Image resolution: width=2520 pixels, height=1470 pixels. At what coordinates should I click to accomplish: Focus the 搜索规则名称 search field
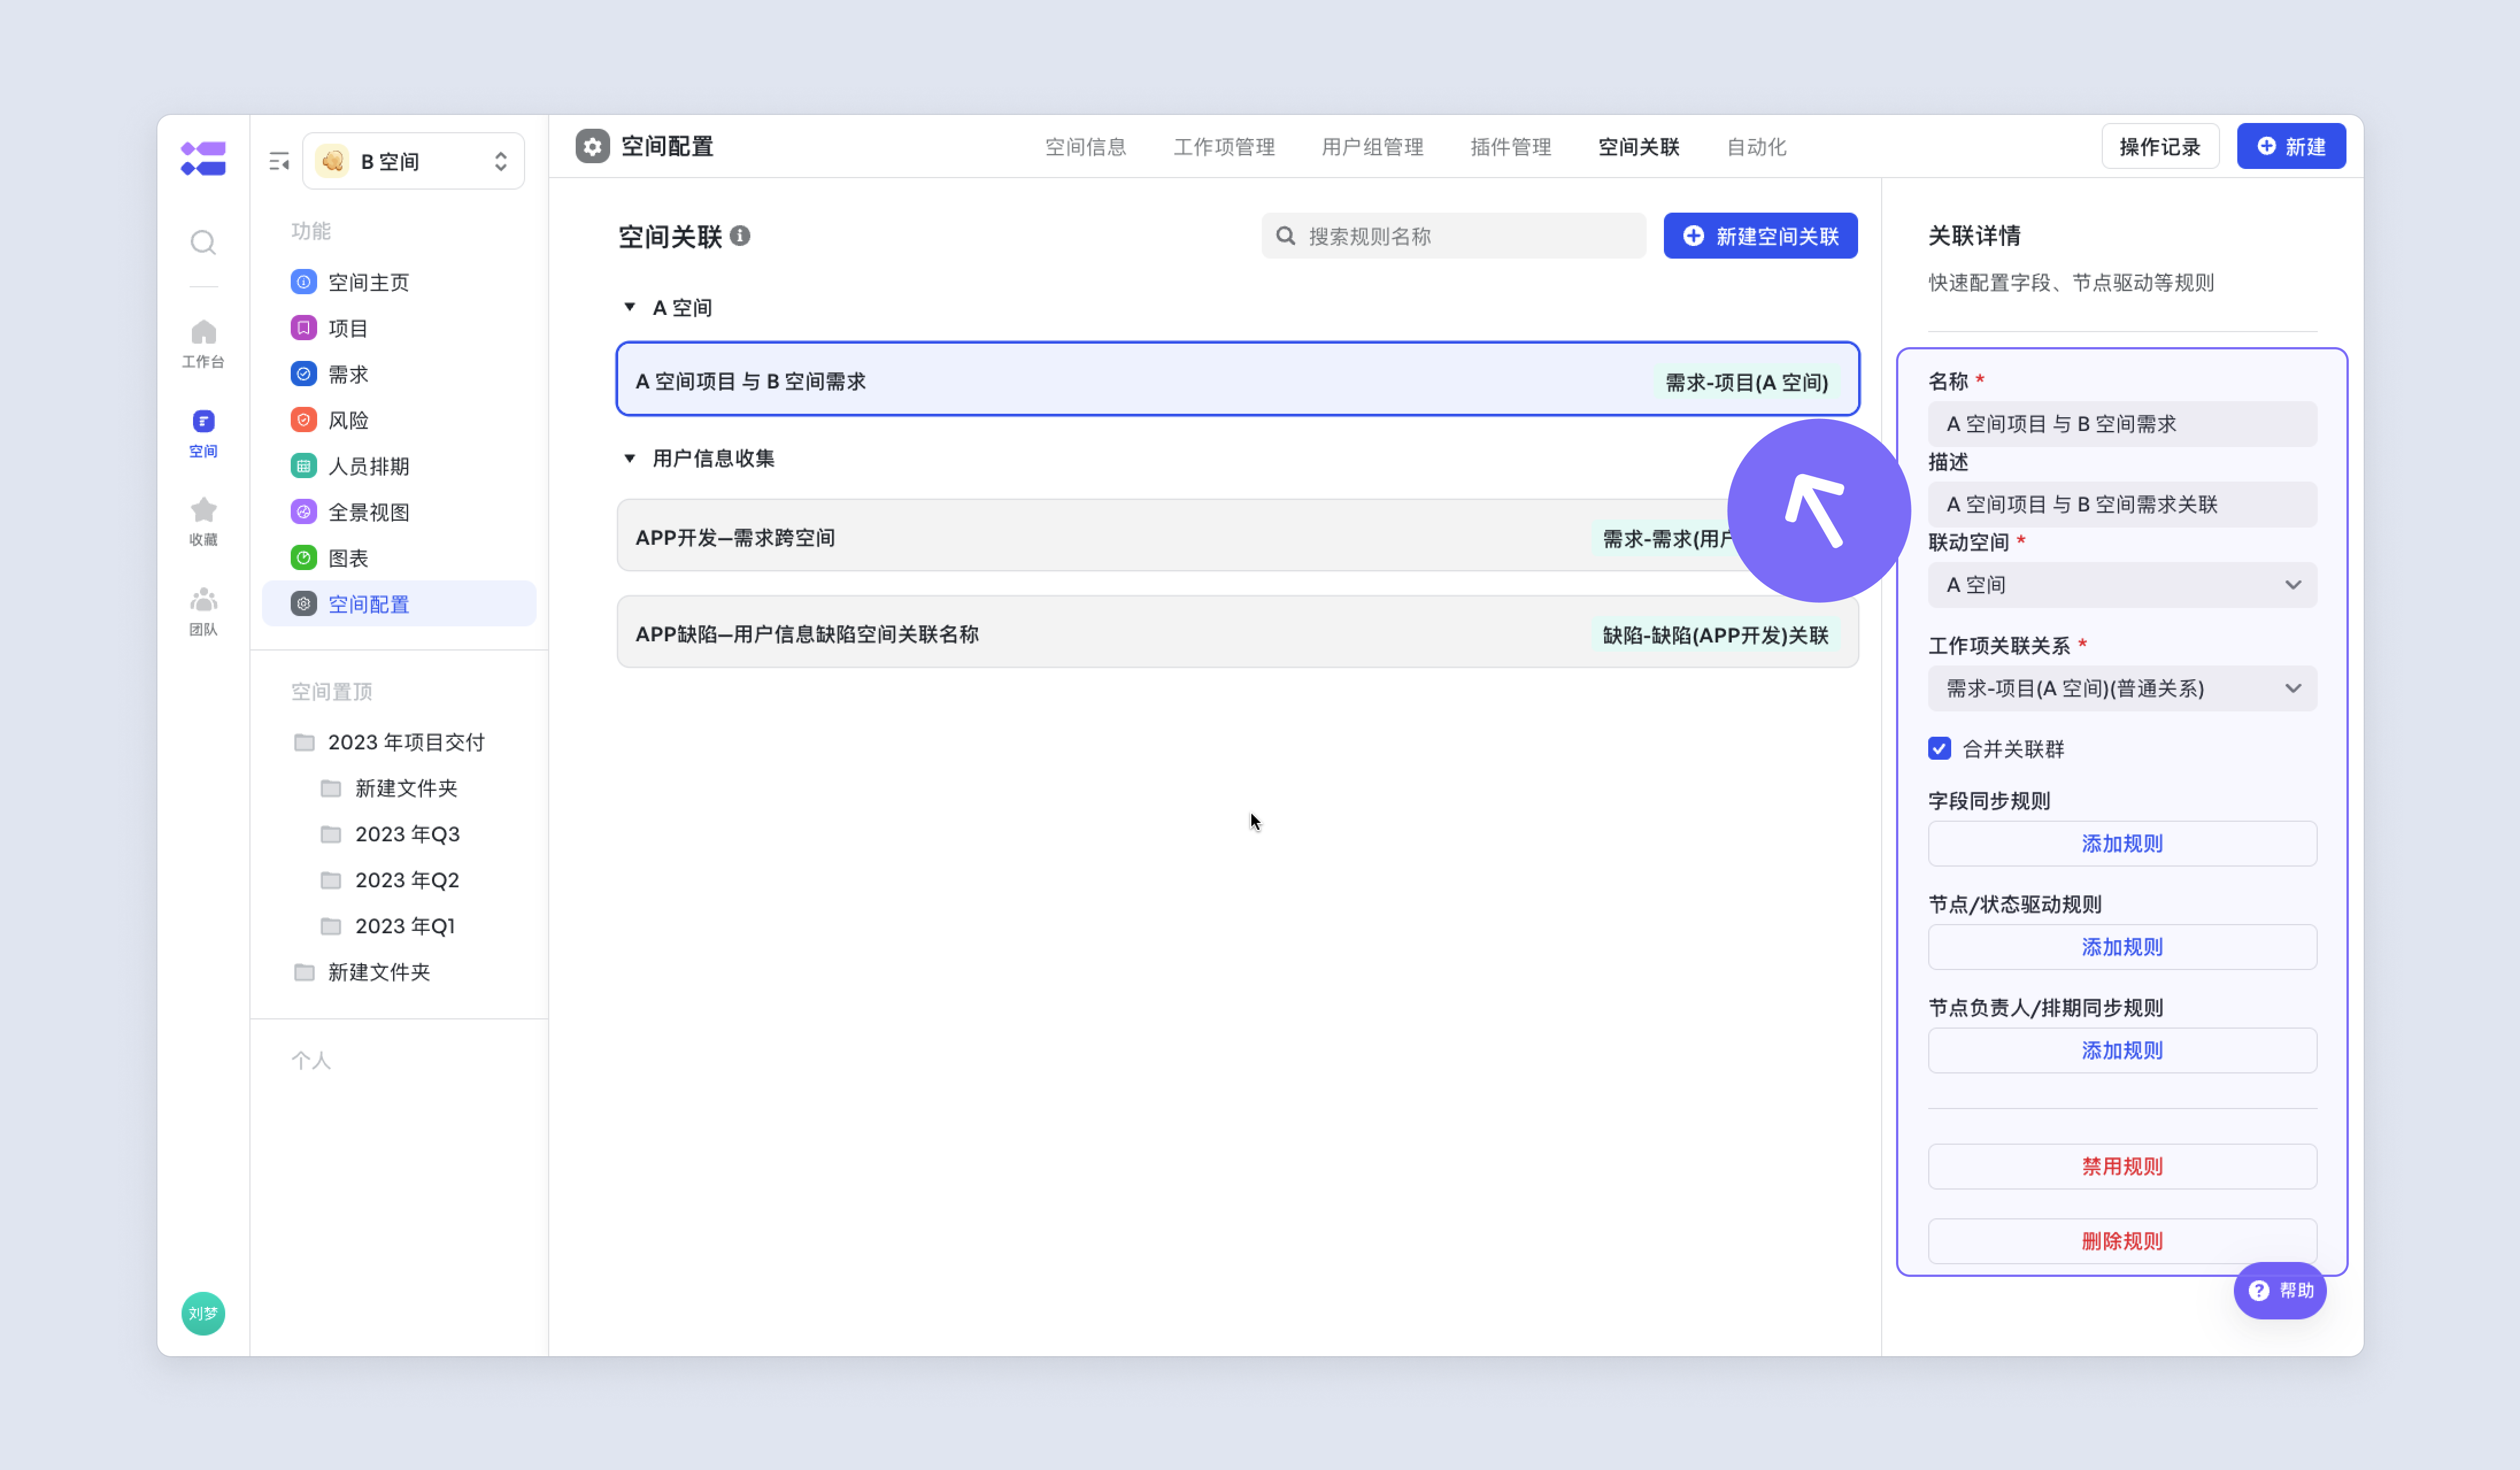tap(1453, 236)
